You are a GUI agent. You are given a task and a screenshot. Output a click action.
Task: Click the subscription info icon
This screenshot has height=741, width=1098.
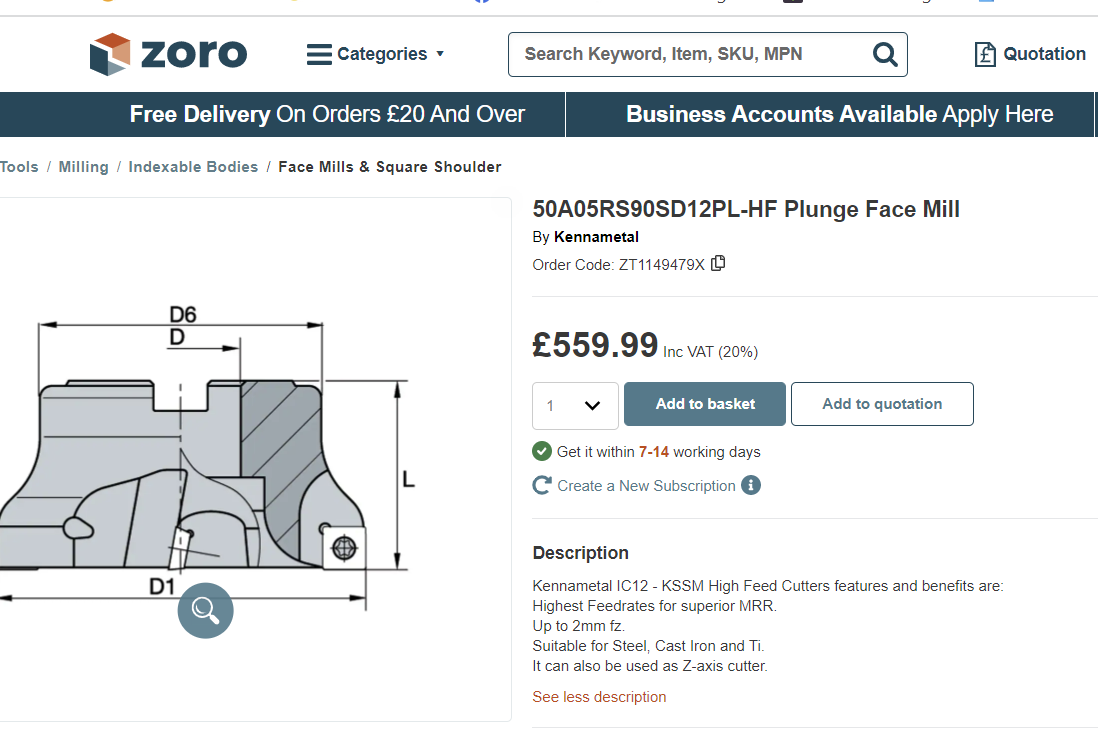[751, 485]
